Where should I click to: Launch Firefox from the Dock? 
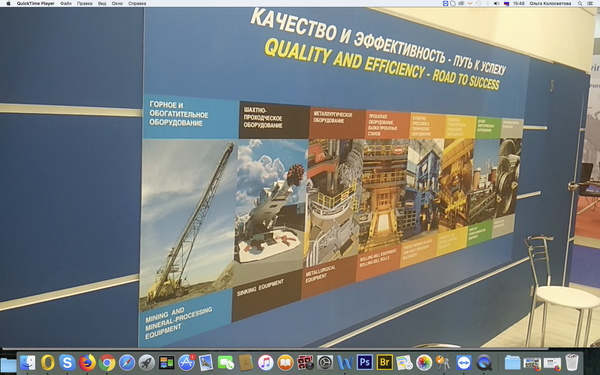coord(87,362)
